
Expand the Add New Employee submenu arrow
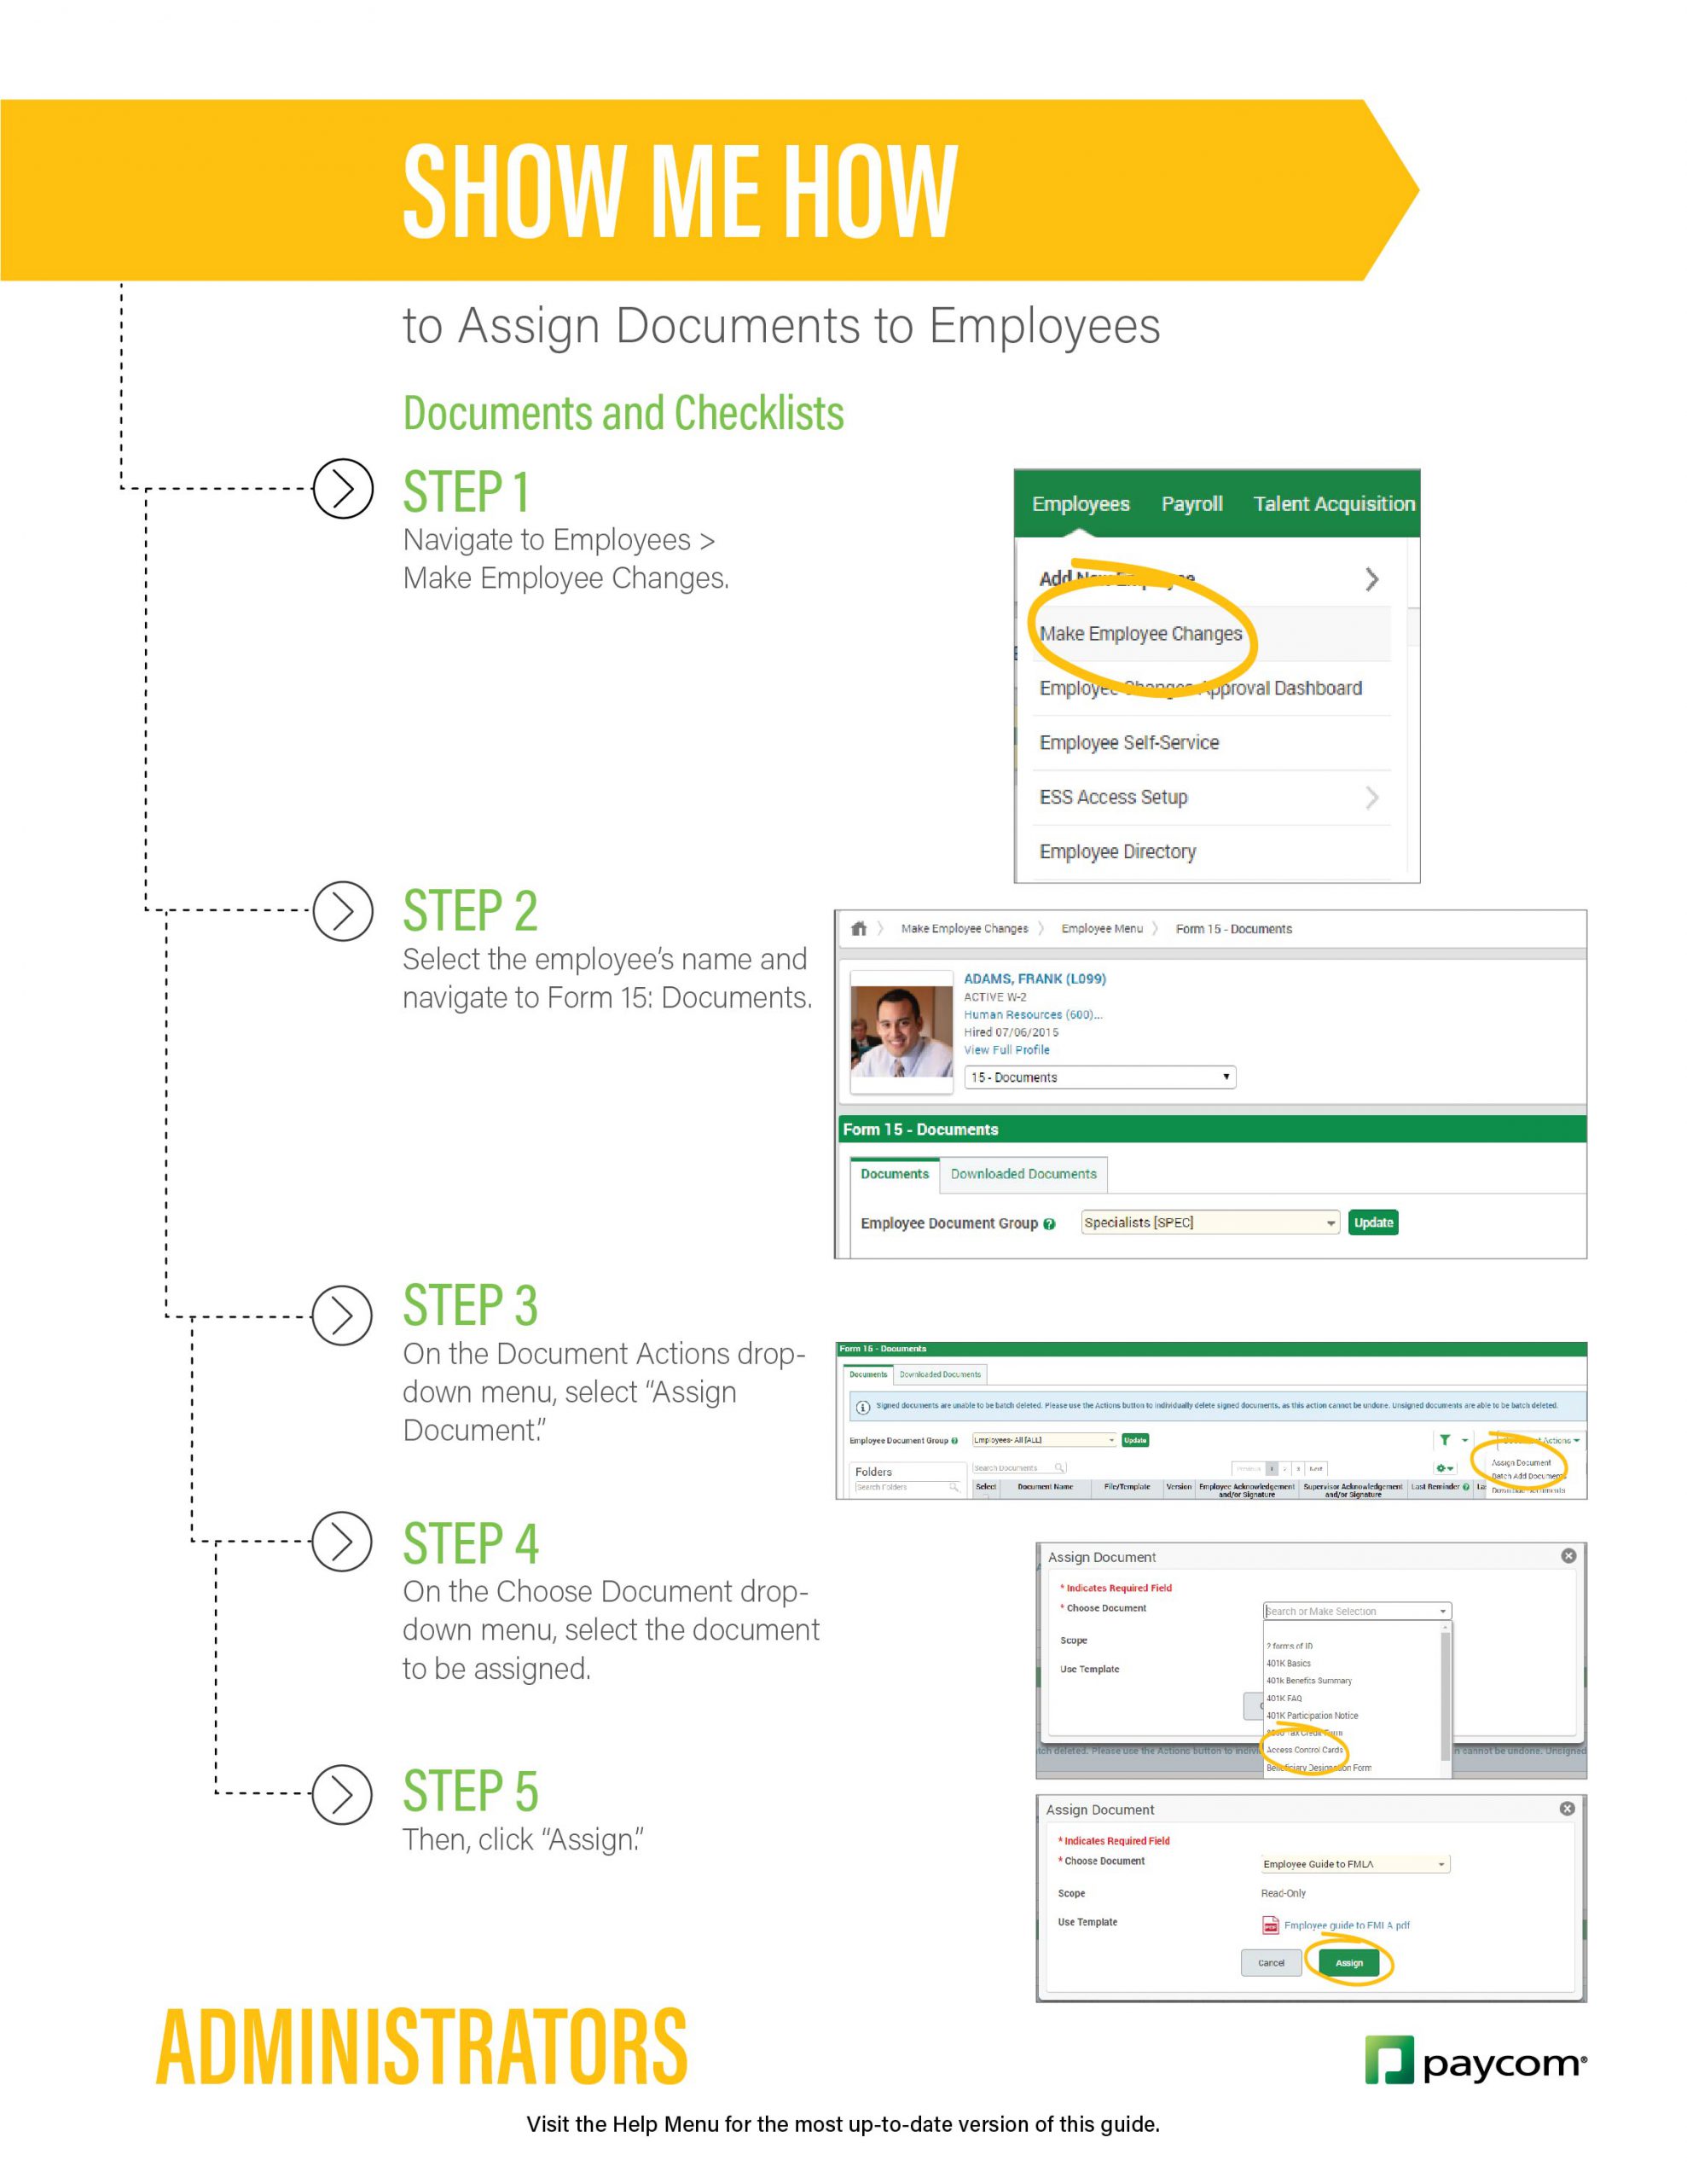point(1371,579)
